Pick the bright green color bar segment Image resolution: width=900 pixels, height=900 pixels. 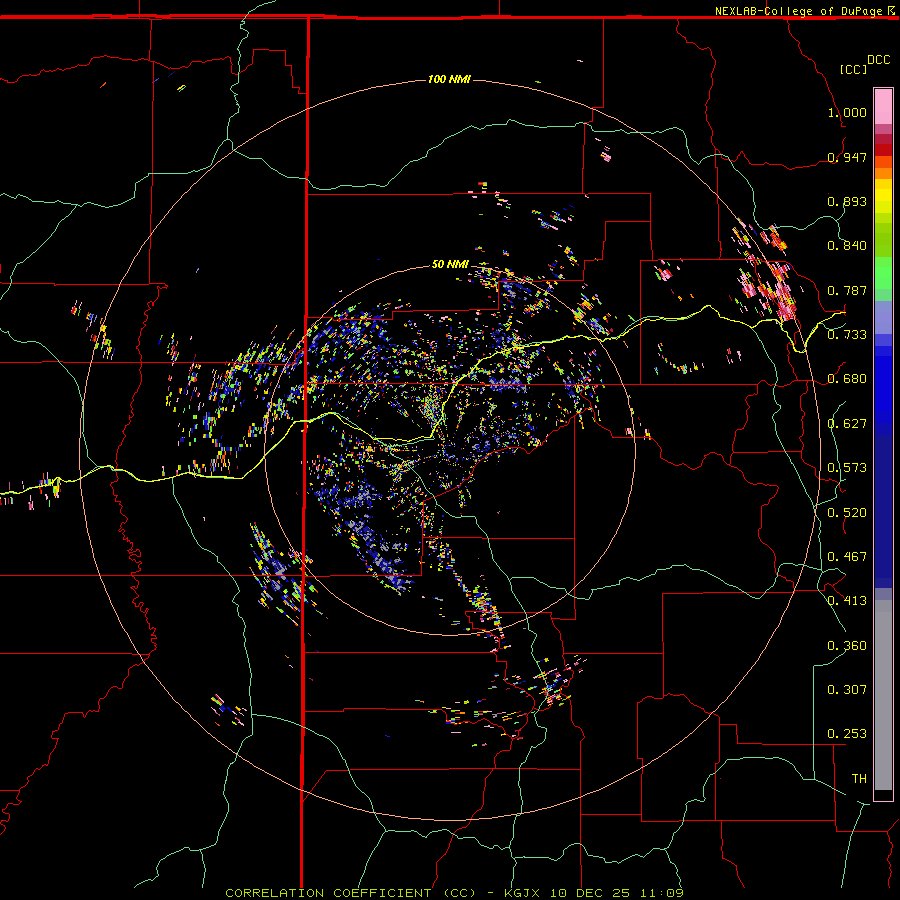(x=883, y=273)
